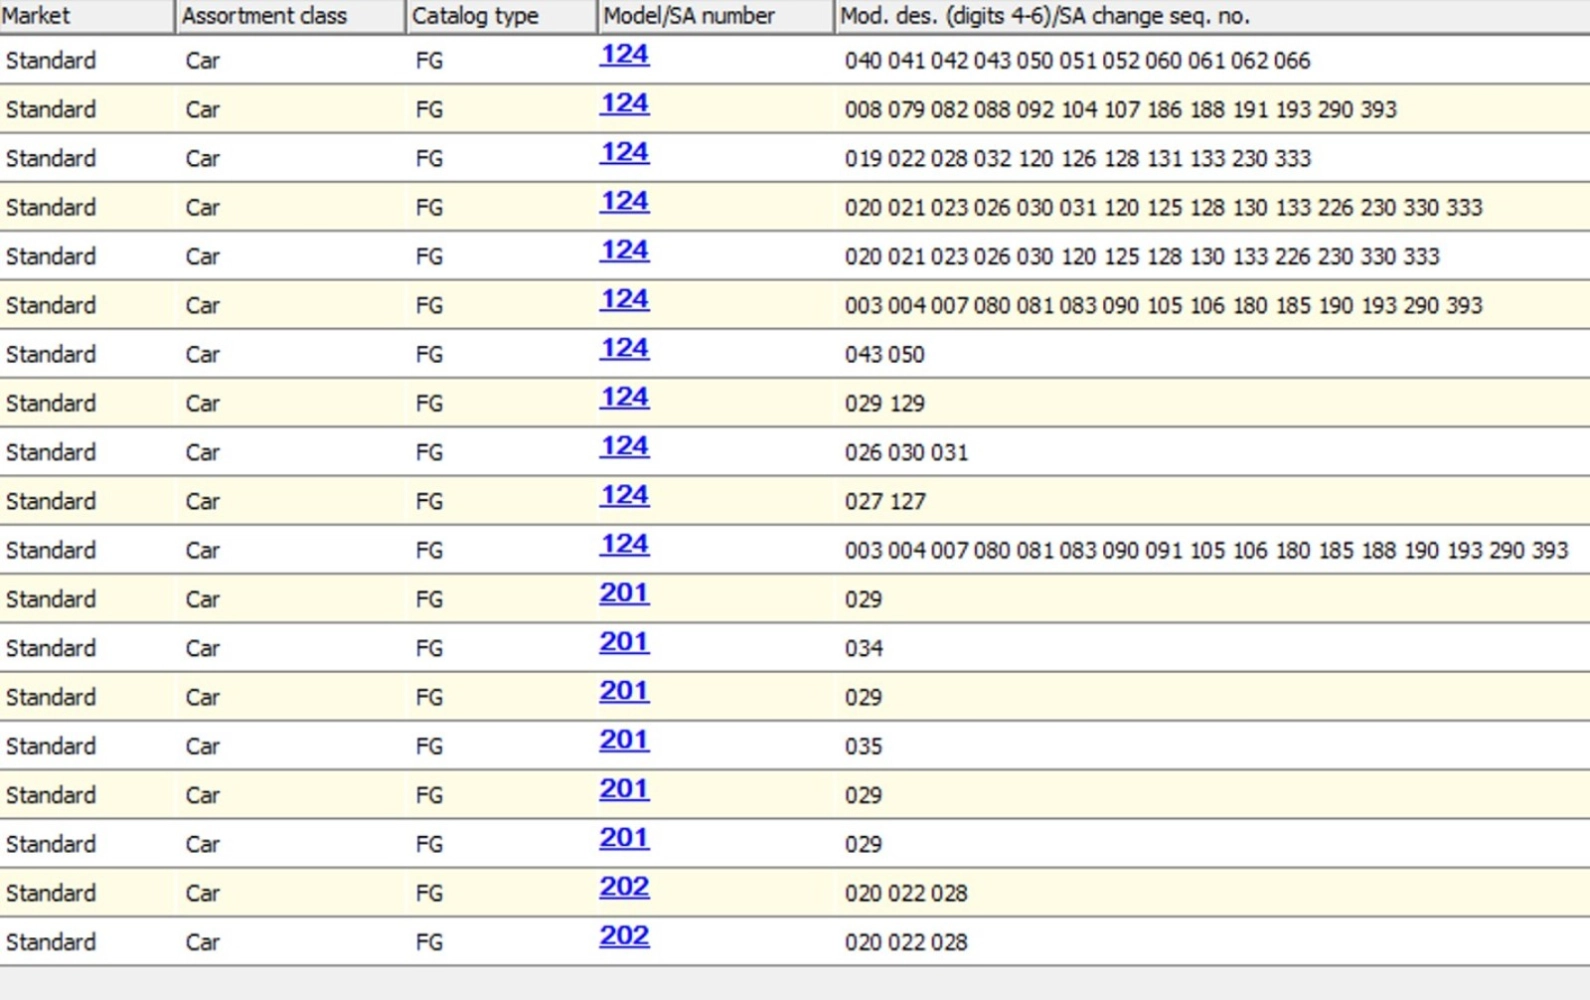
Task: Open model 124 link in row containing 091 105
Action: (x=624, y=545)
